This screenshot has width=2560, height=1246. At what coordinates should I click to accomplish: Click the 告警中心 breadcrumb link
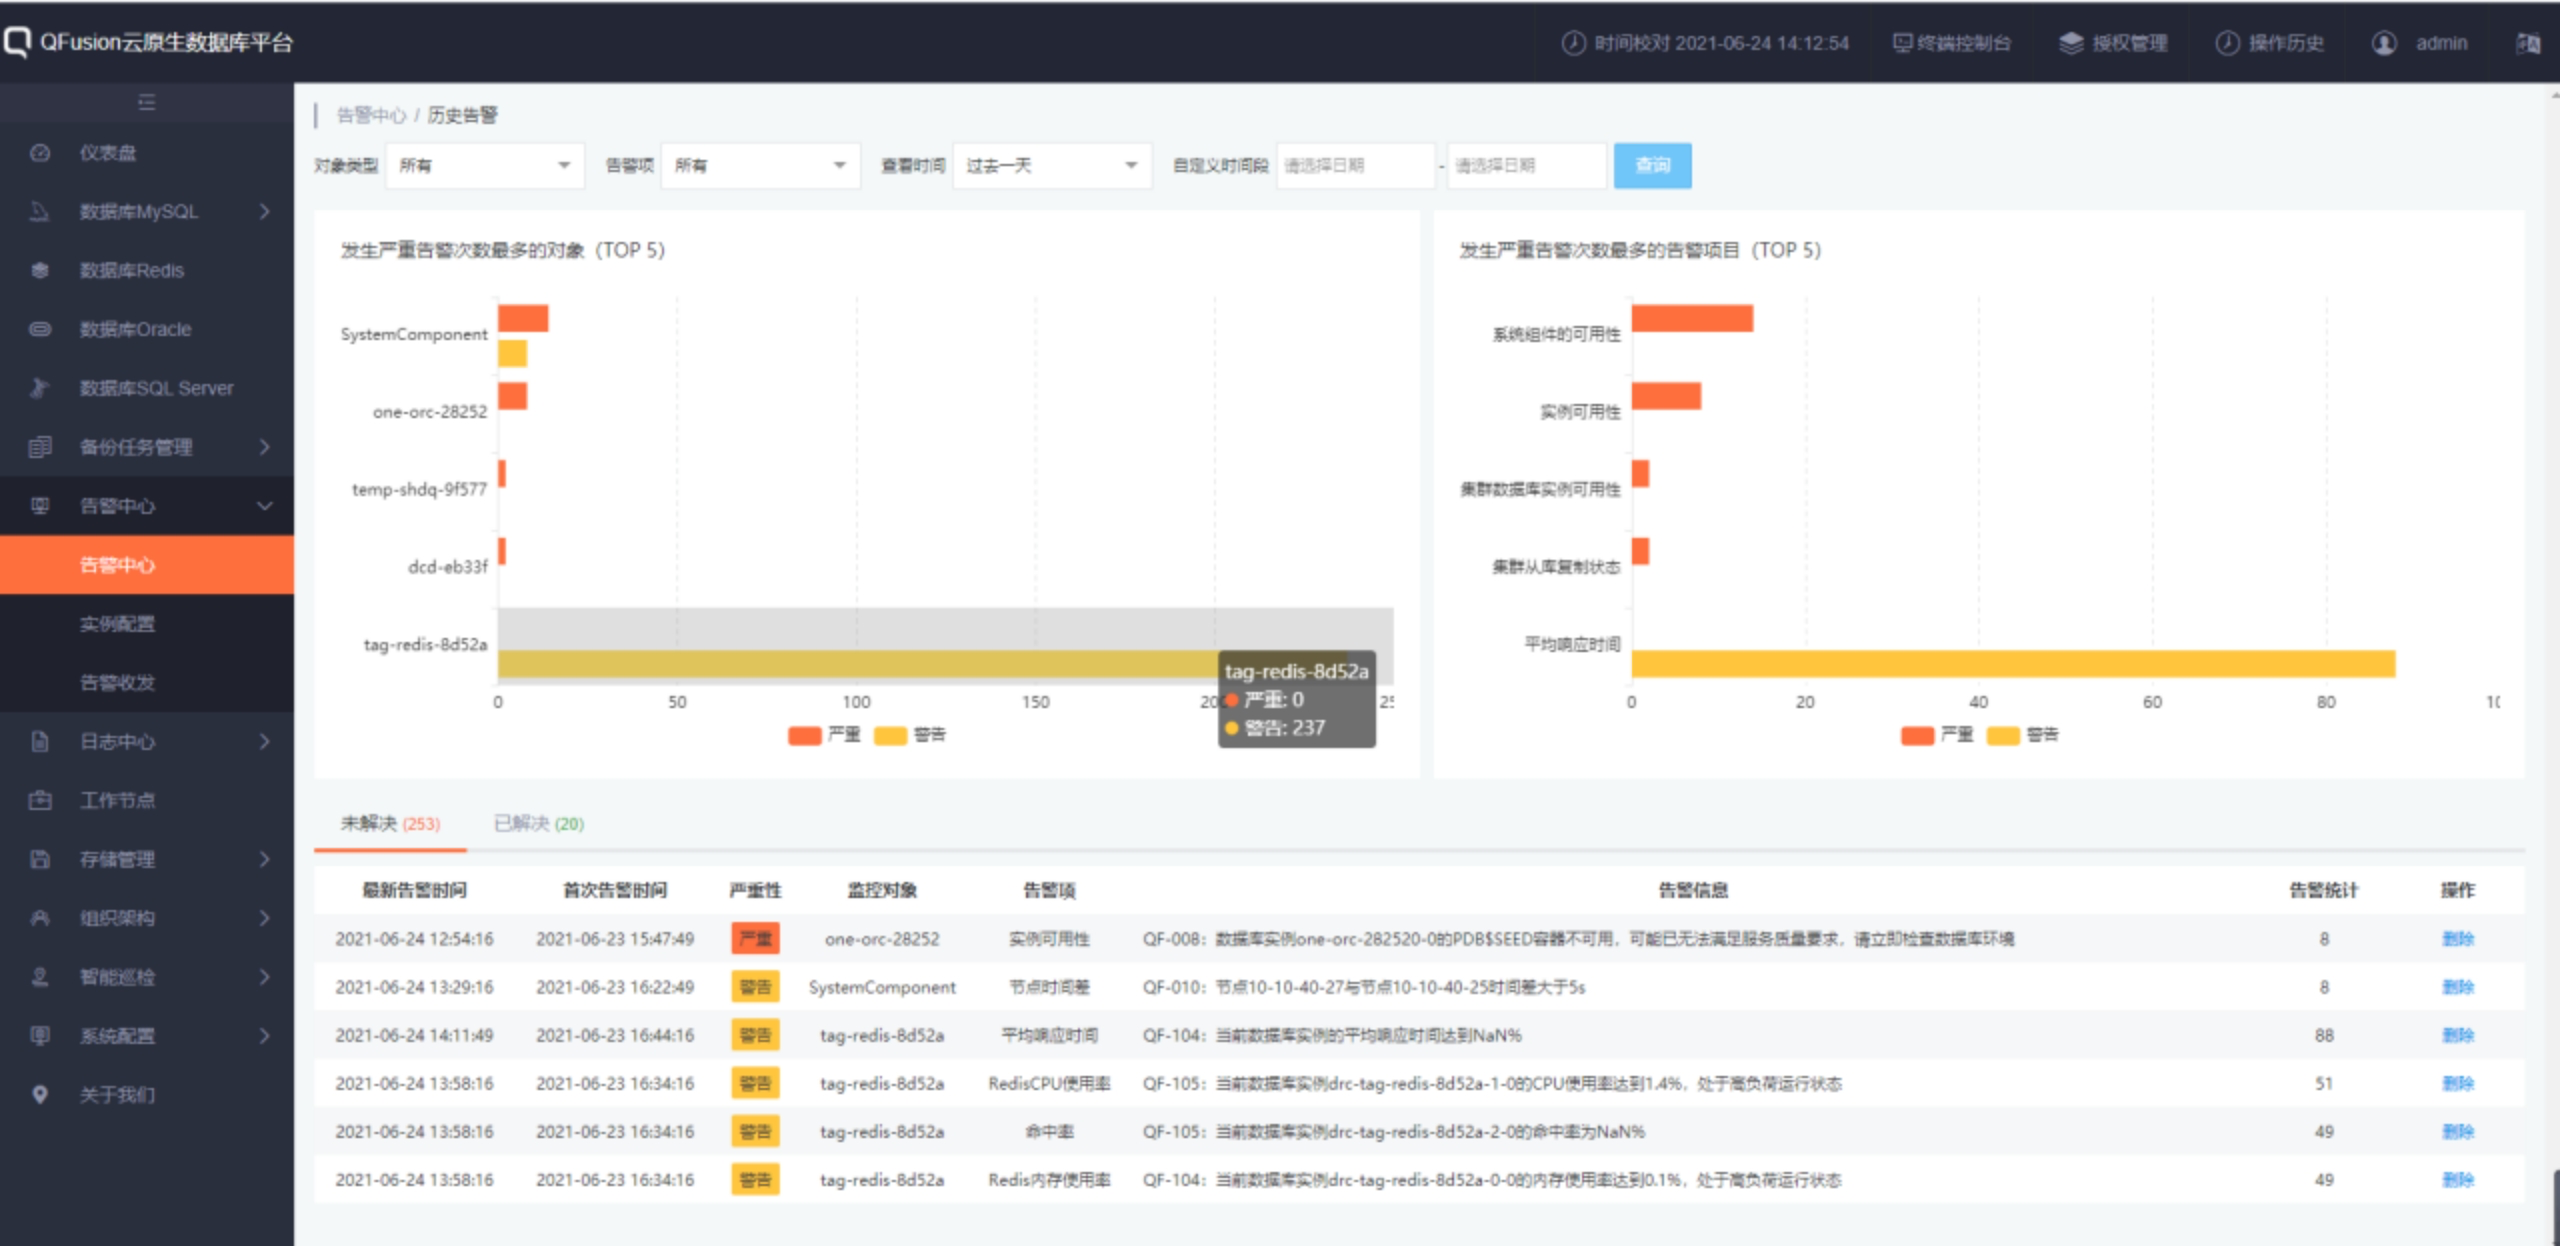371,115
